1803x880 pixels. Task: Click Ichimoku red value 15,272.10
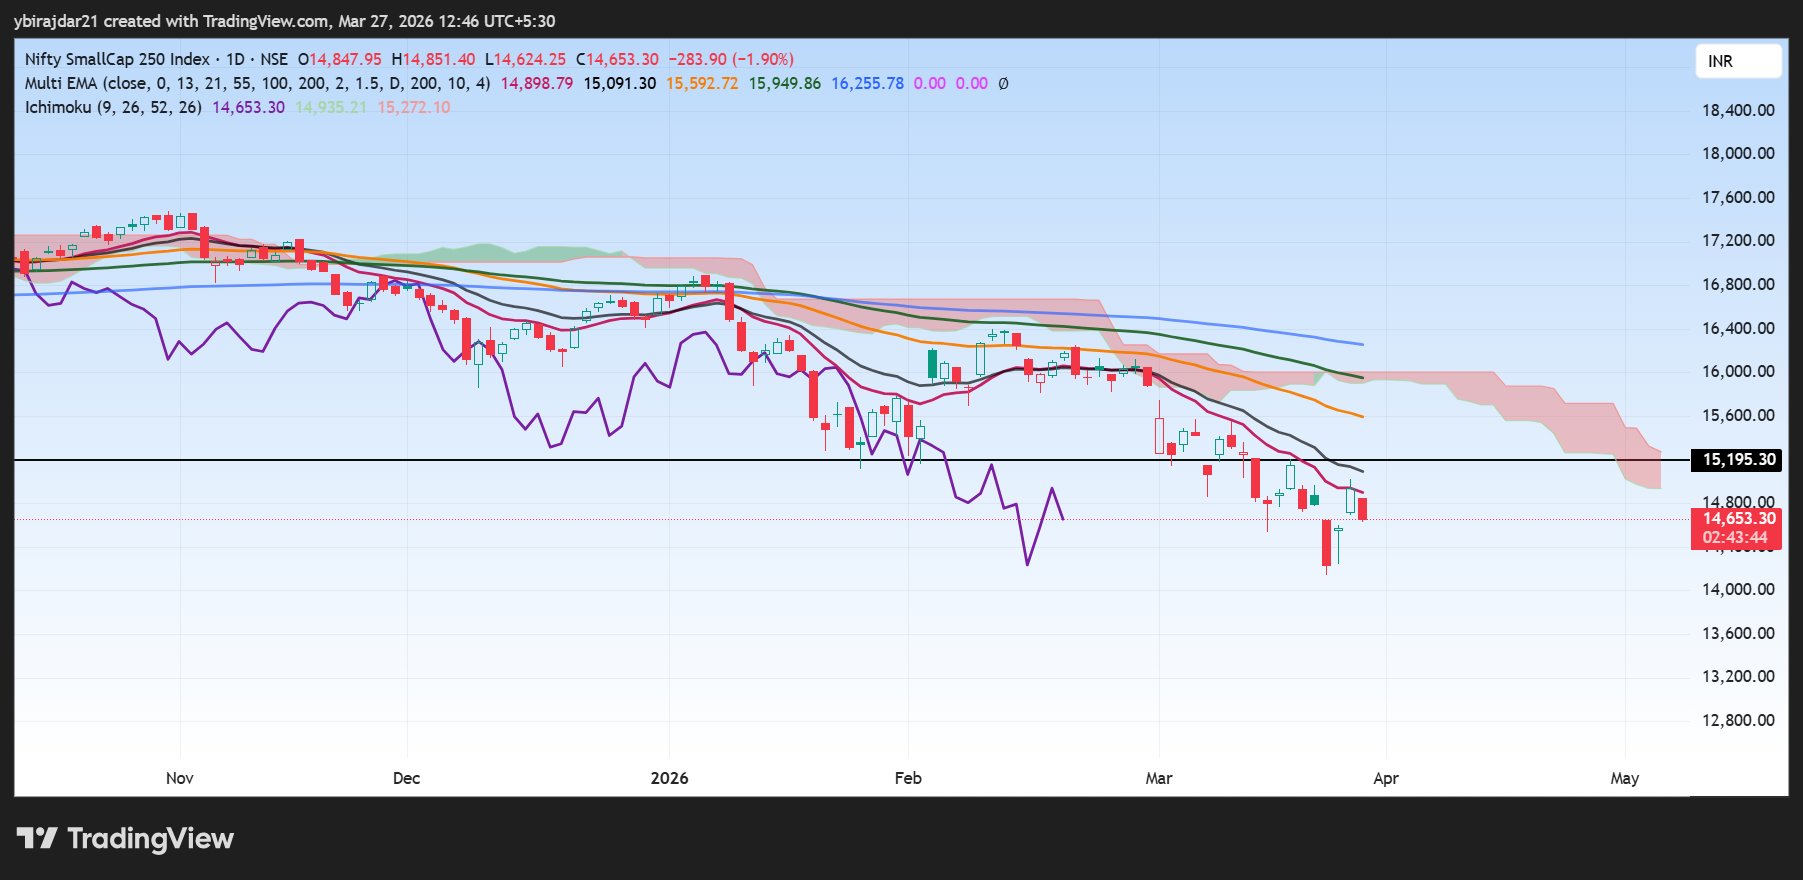coord(414,107)
